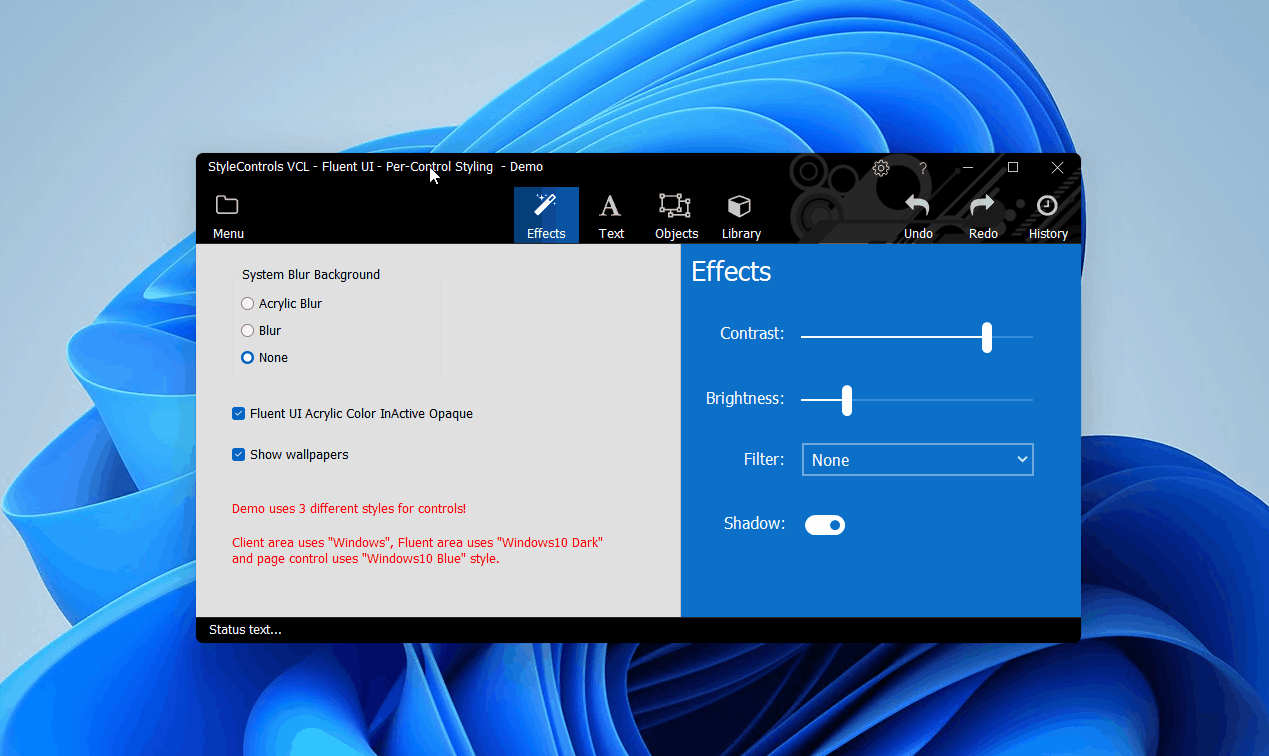Open the Objects tab

click(676, 215)
